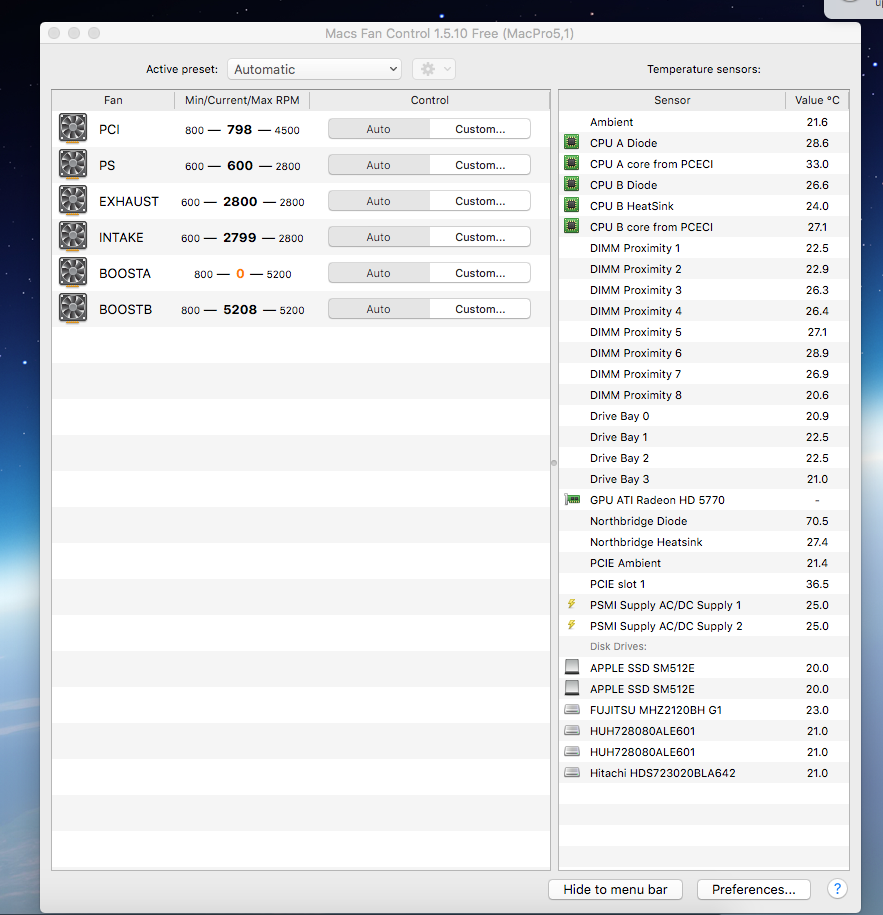Set PS fan to Auto
Viewport: 883px width, 915px height.
click(x=379, y=165)
